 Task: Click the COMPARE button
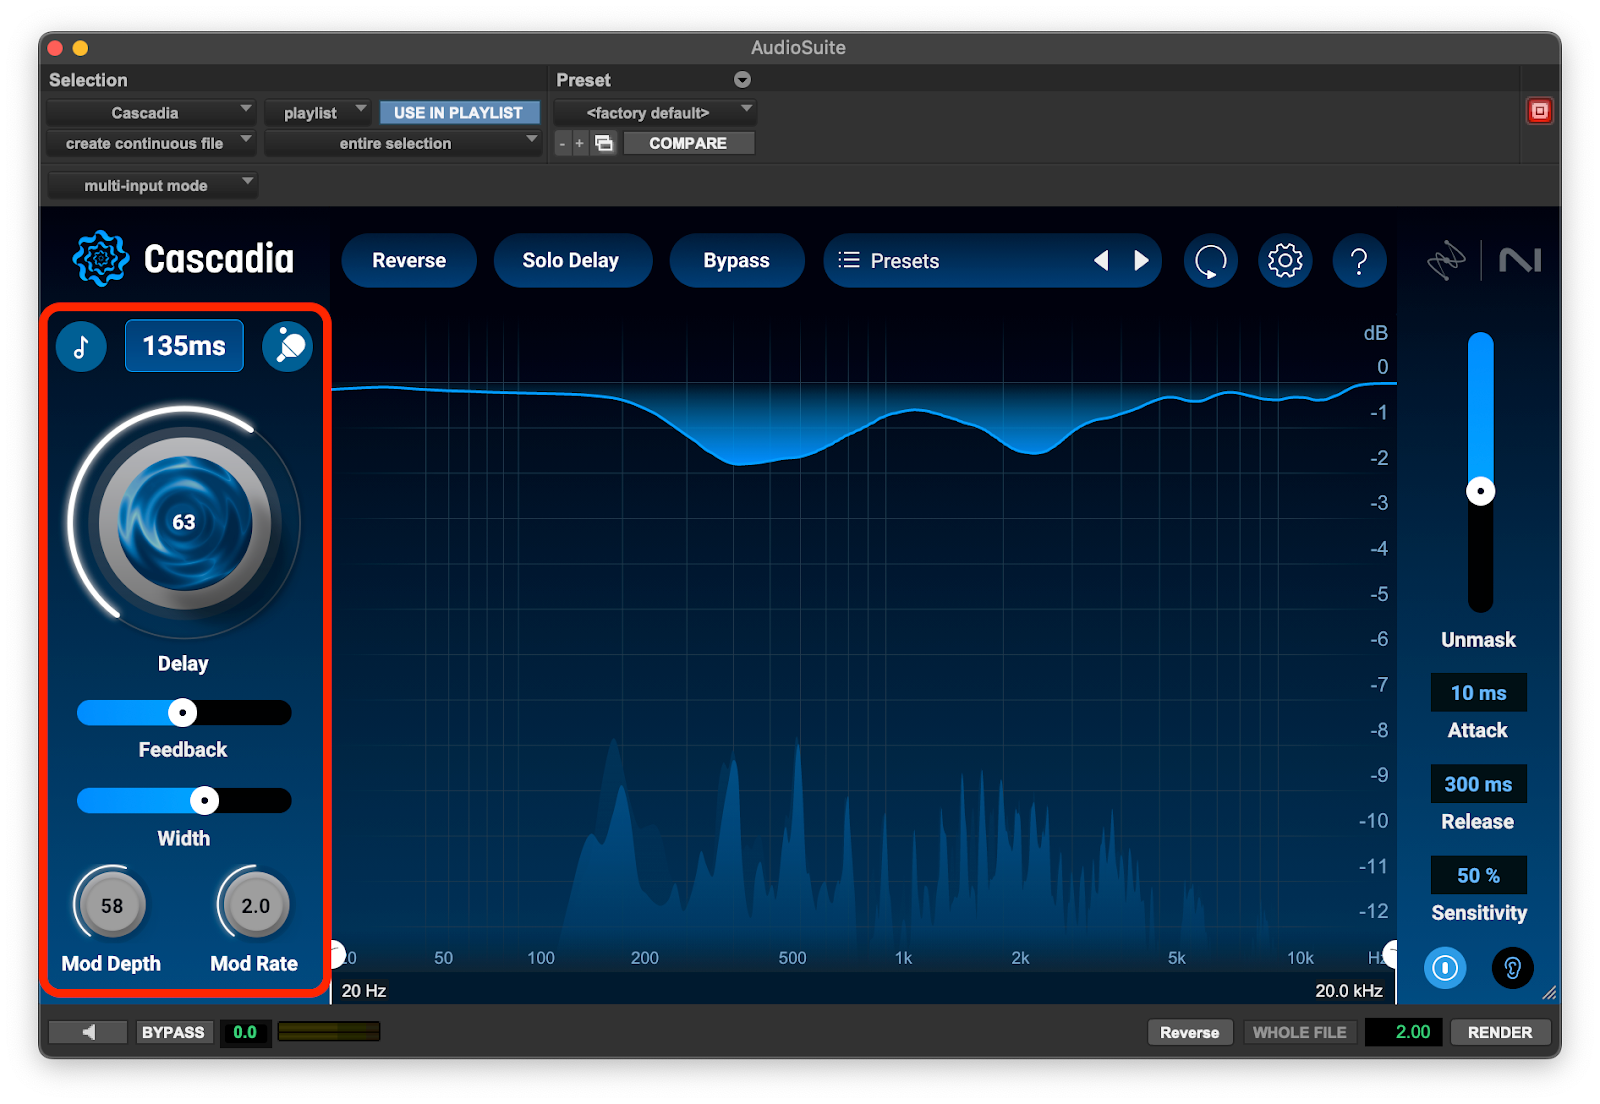coord(688,143)
